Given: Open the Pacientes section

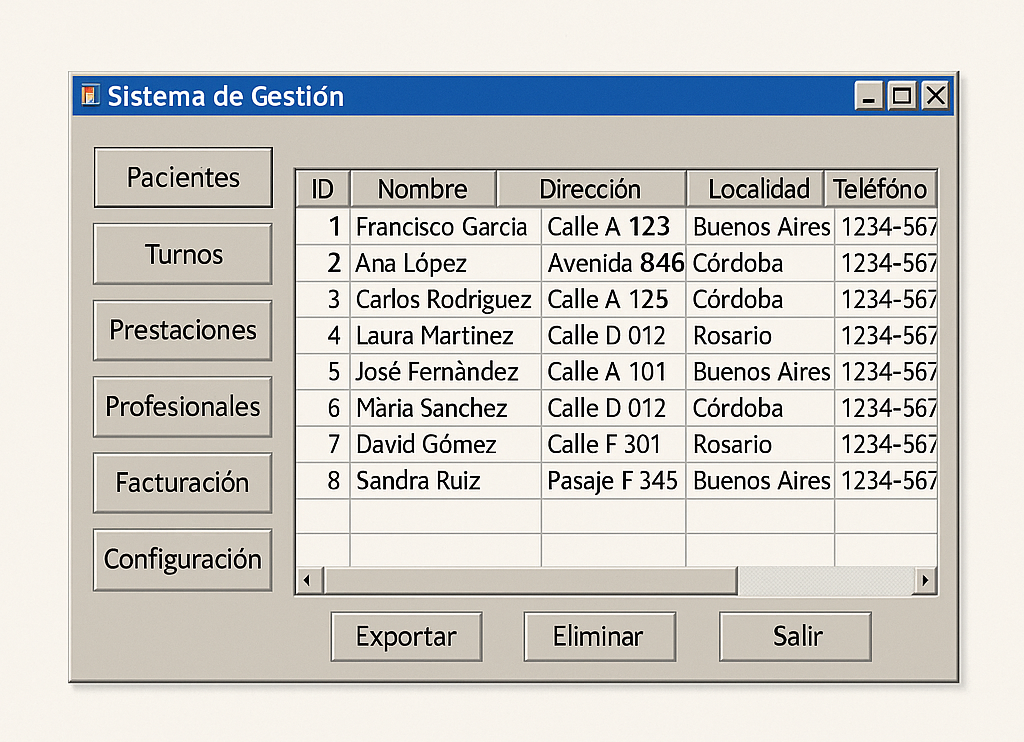Looking at the screenshot, I should click(x=183, y=178).
